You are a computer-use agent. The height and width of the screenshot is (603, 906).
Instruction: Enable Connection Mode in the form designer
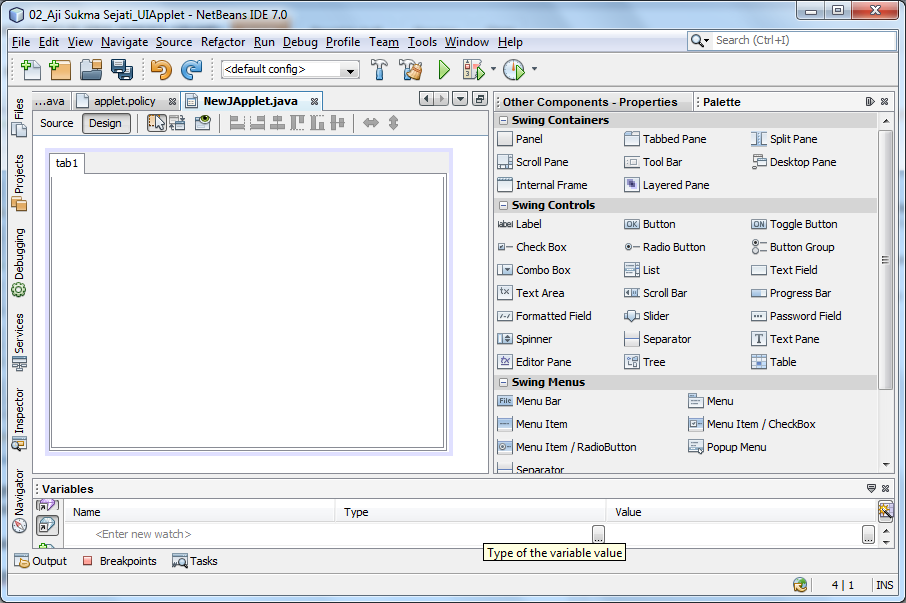click(178, 123)
